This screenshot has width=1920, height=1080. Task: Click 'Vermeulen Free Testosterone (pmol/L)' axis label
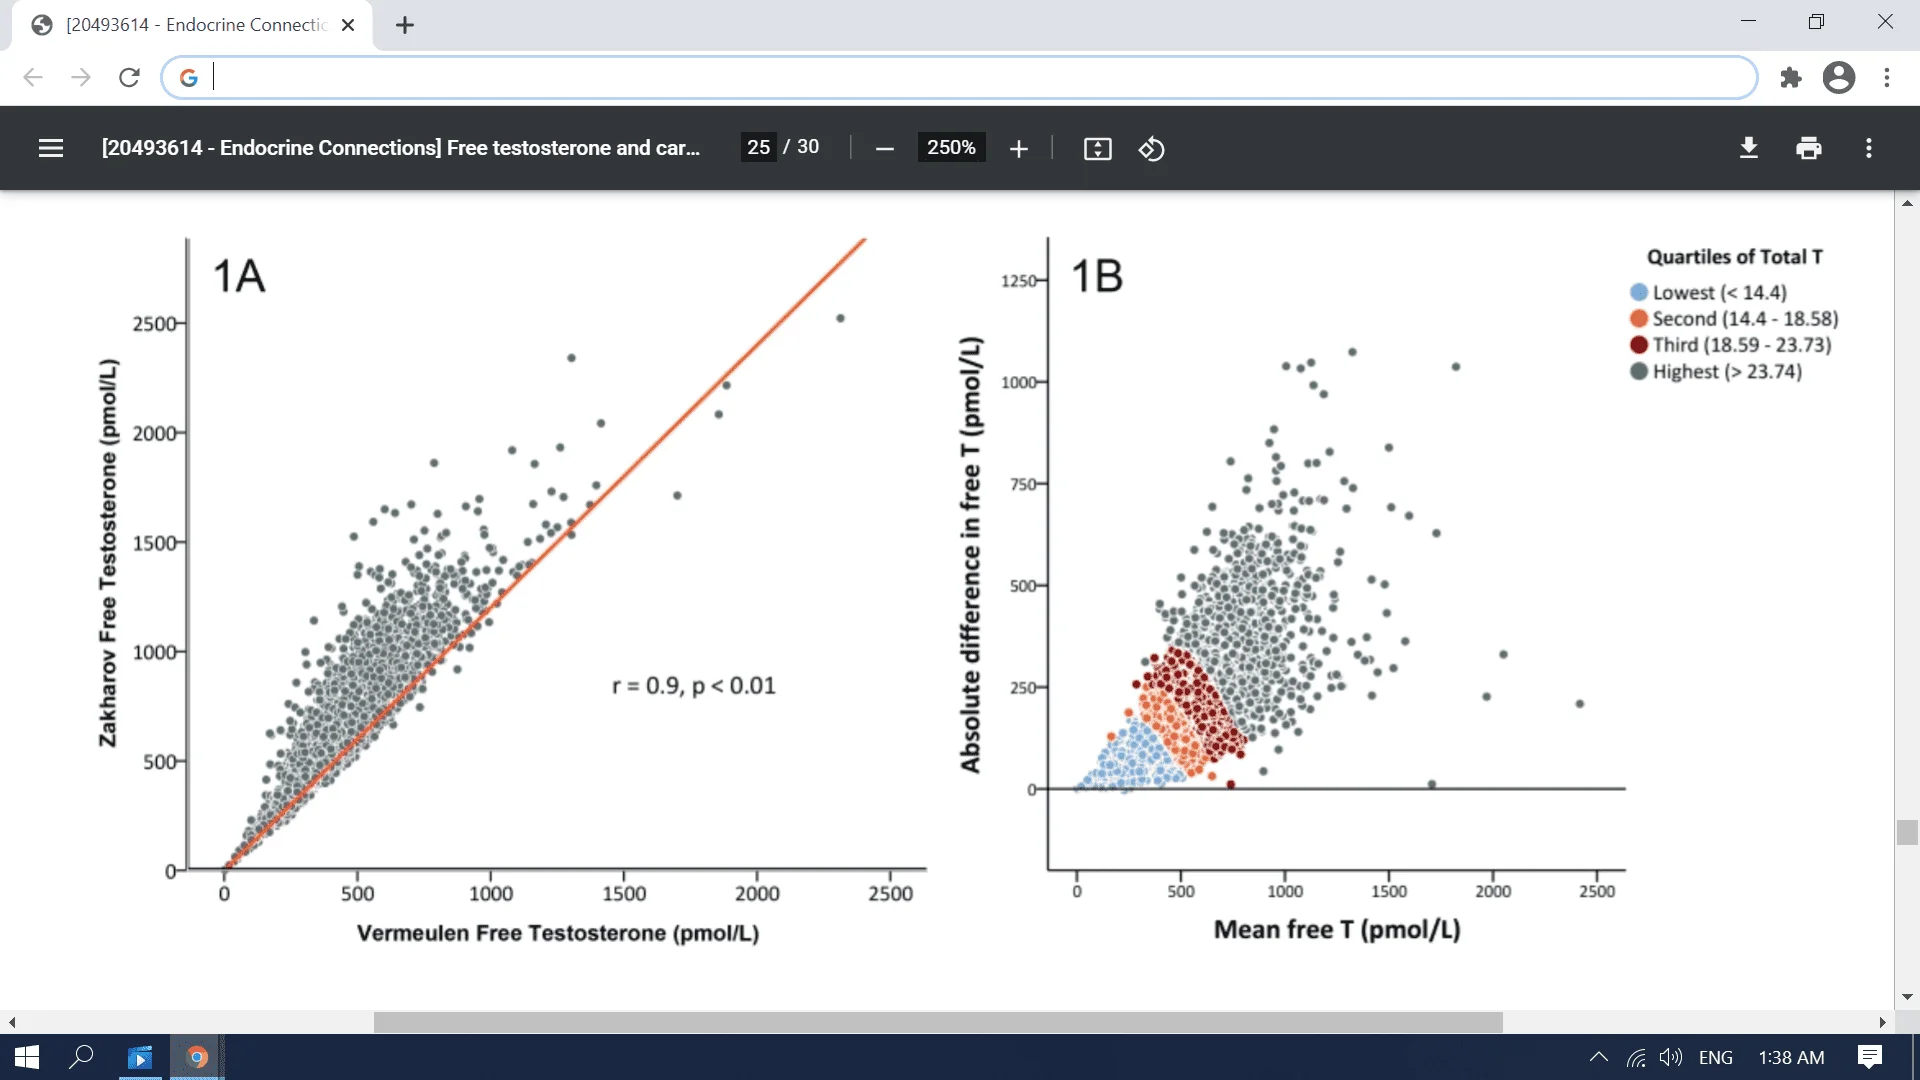point(558,933)
